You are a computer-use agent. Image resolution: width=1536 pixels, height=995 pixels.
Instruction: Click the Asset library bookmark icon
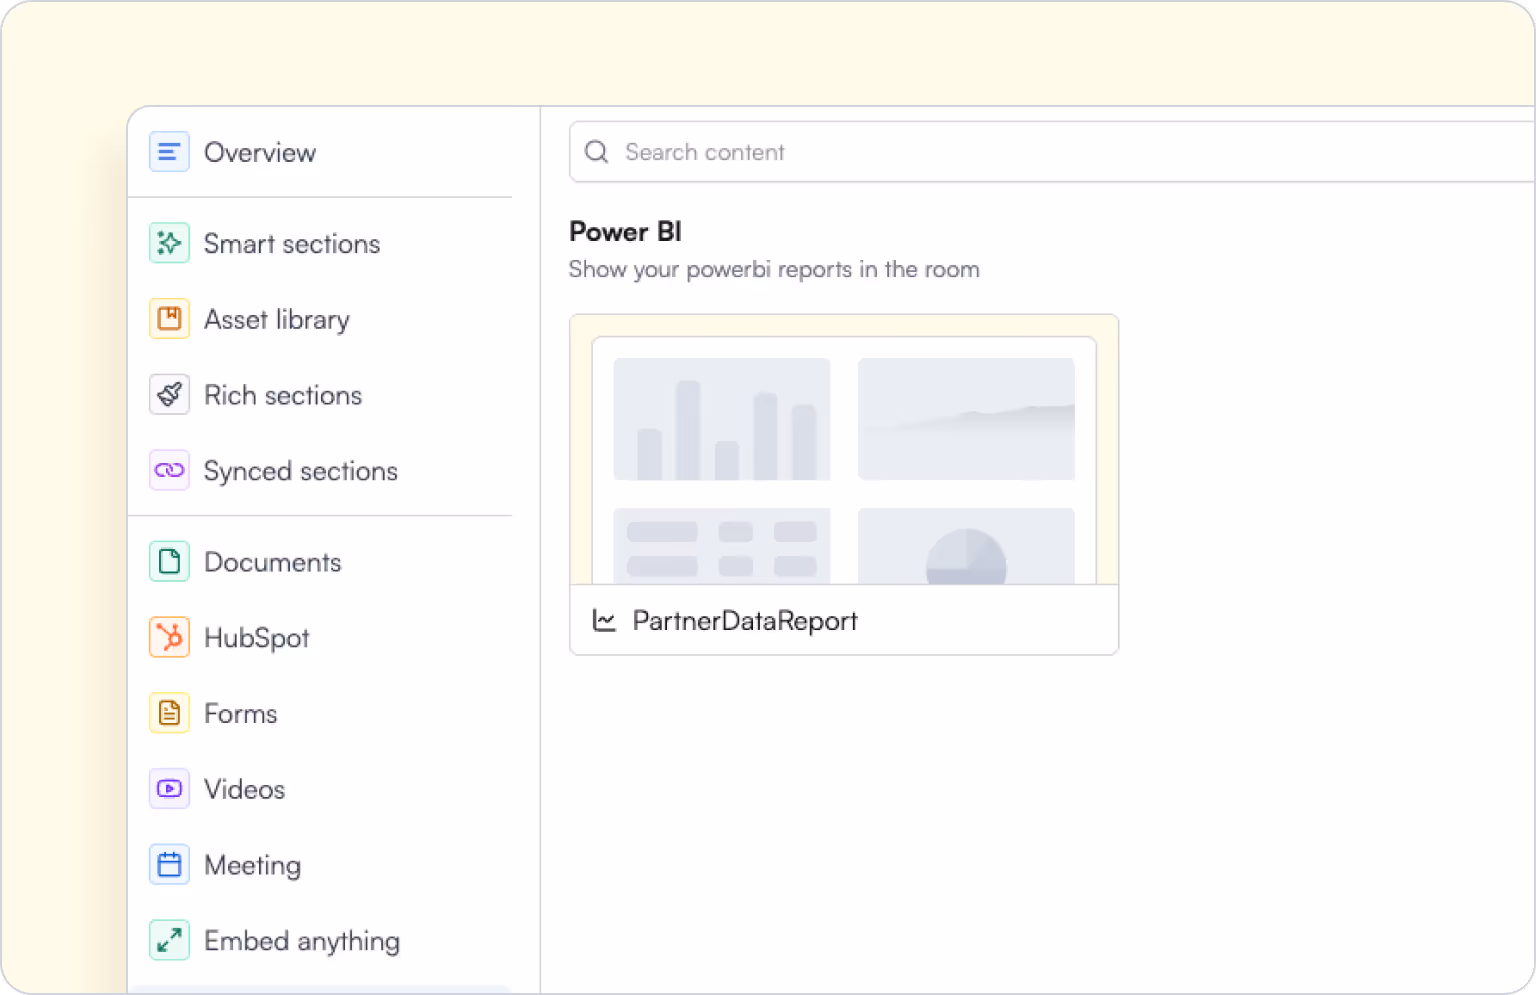[x=169, y=319]
